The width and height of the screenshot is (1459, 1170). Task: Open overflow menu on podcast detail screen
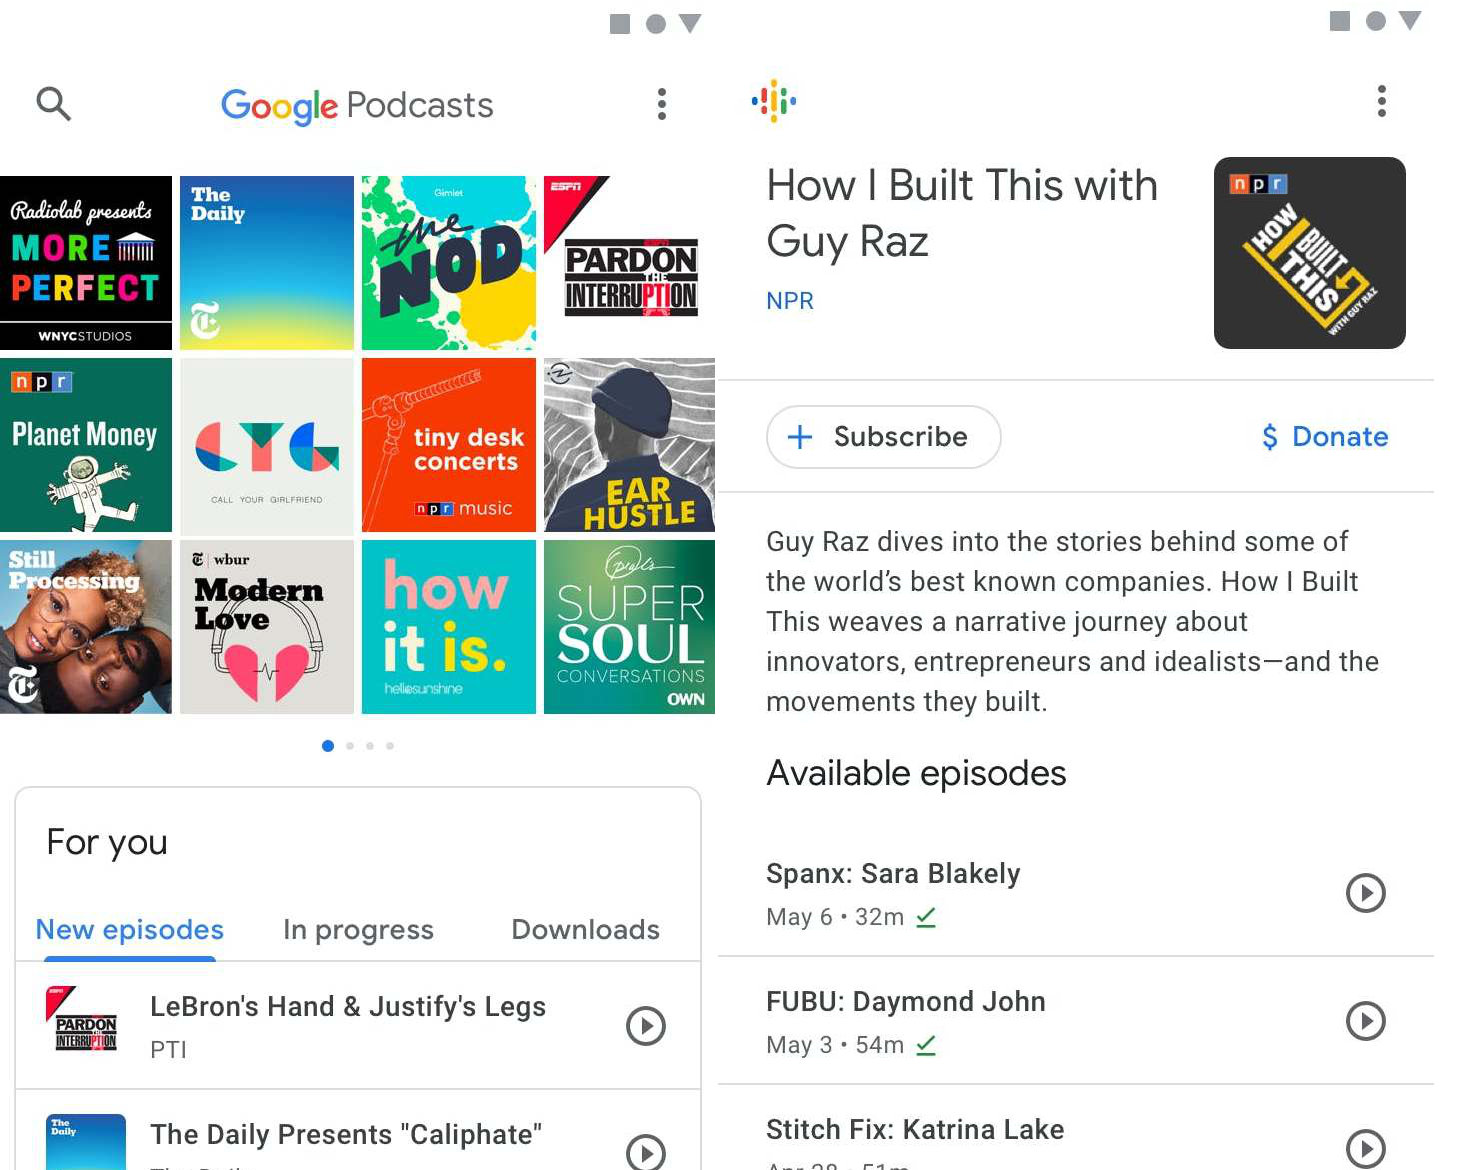pos(1381,101)
